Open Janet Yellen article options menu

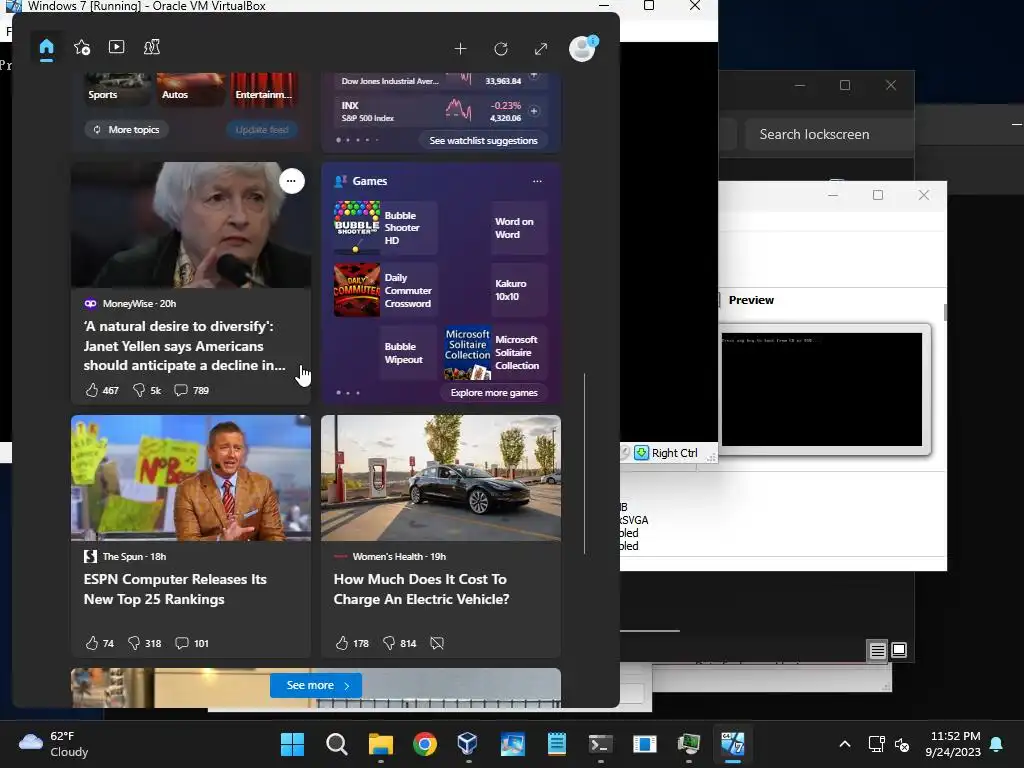pyautogui.click(x=291, y=181)
